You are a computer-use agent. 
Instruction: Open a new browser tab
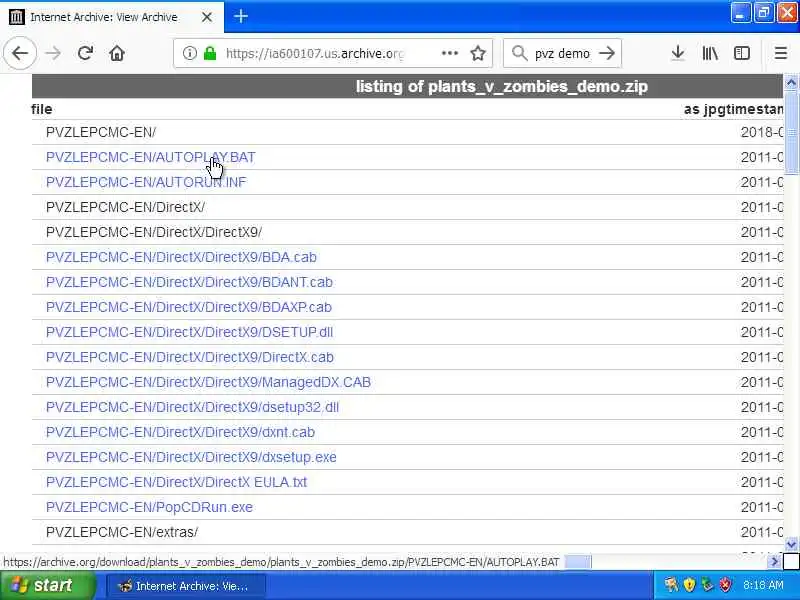coord(240,16)
